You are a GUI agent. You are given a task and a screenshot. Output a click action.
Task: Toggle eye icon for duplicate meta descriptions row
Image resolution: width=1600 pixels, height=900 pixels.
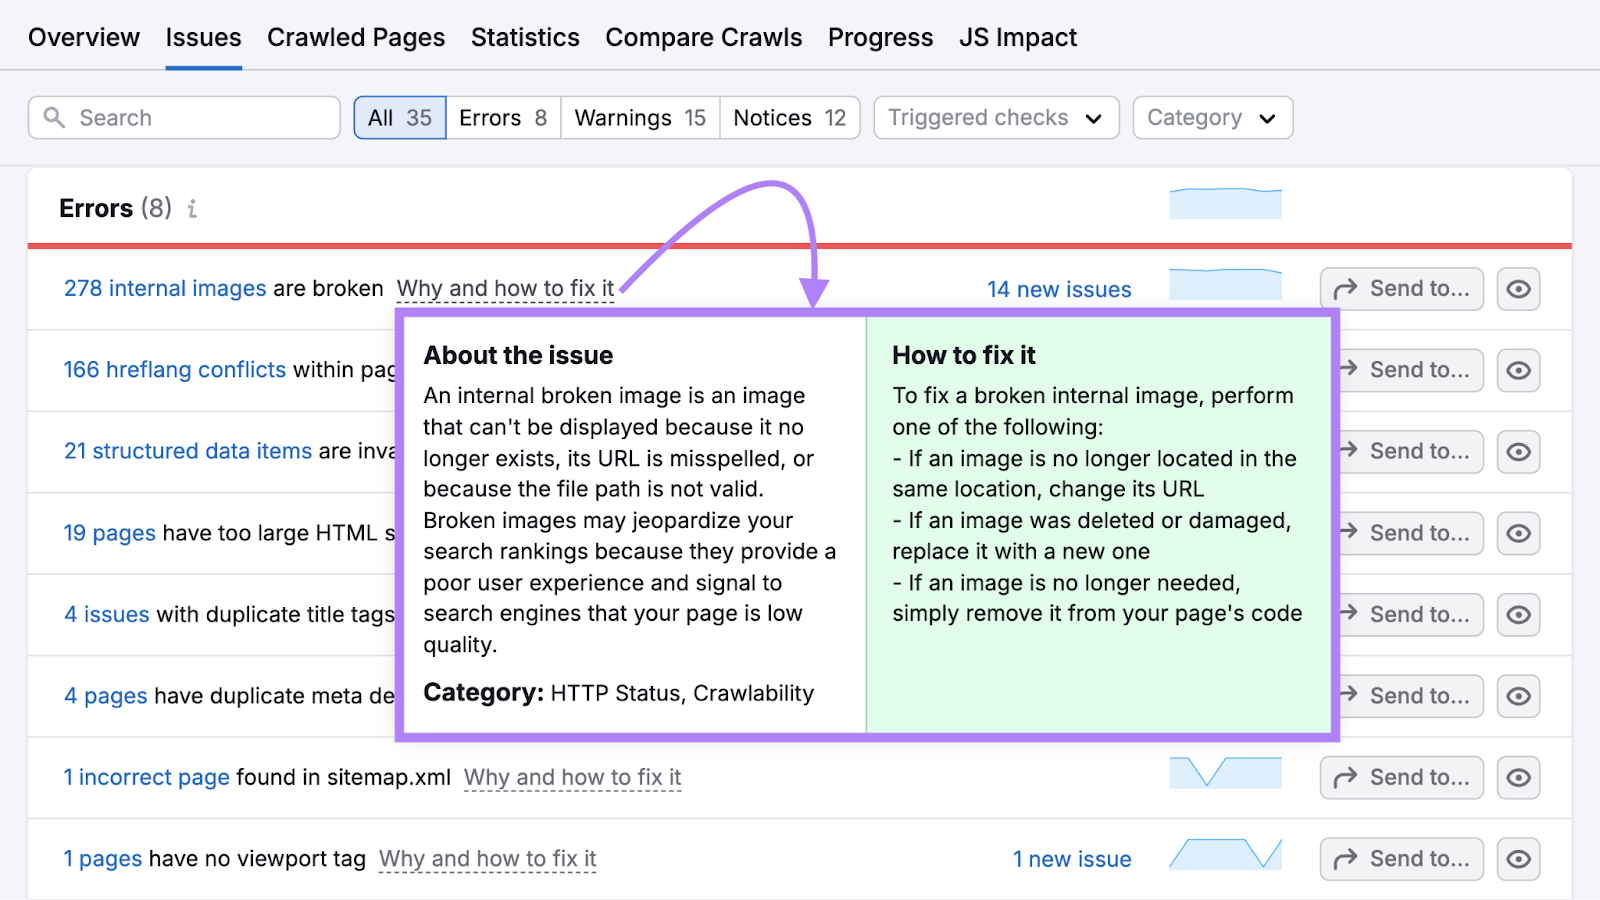pos(1518,697)
